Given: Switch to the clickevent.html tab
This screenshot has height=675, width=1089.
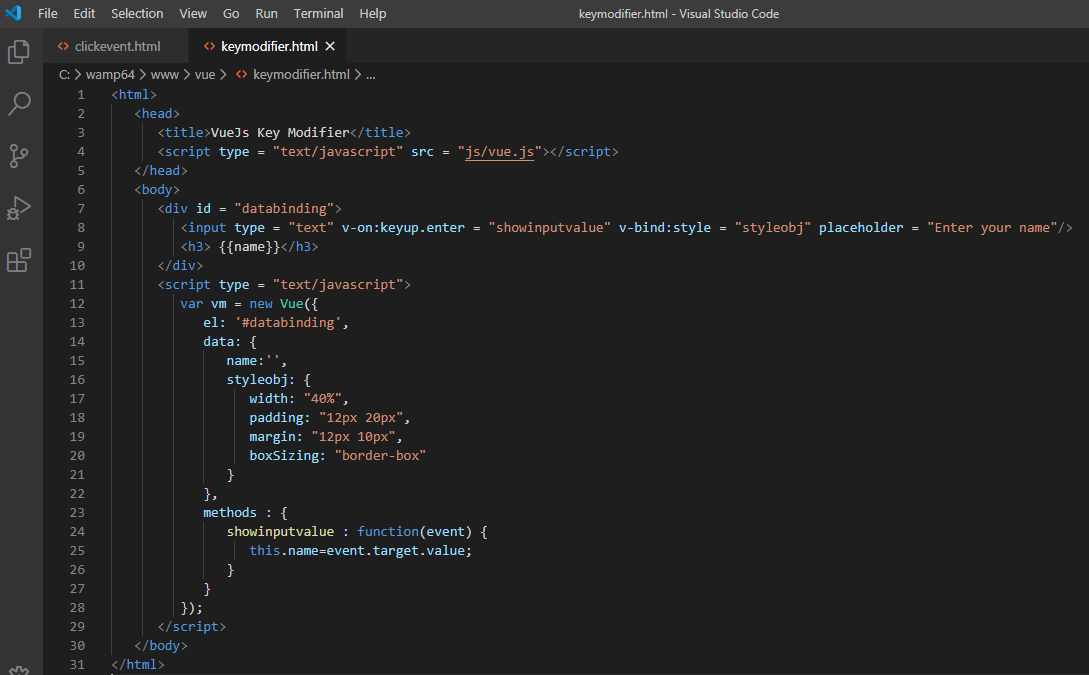Looking at the screenshot, I should click(x=117, y=47).
